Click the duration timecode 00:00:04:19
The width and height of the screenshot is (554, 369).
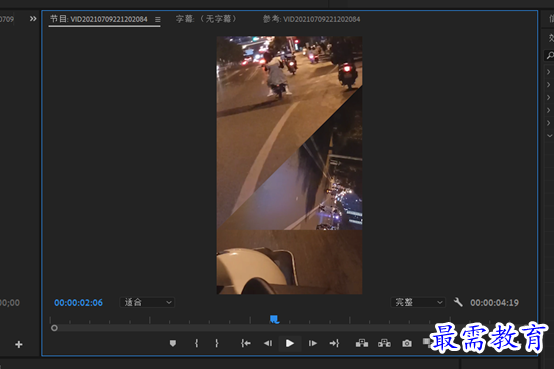[494, 303]
